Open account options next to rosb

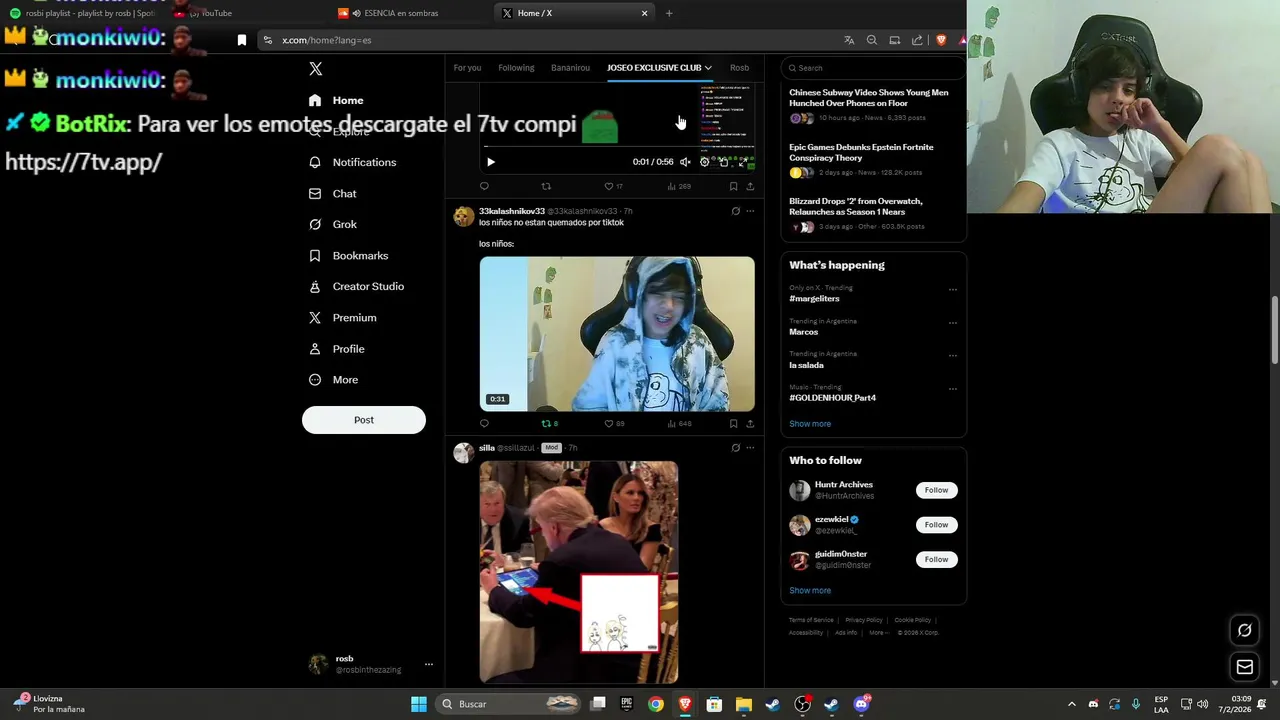tap(428, 664)
